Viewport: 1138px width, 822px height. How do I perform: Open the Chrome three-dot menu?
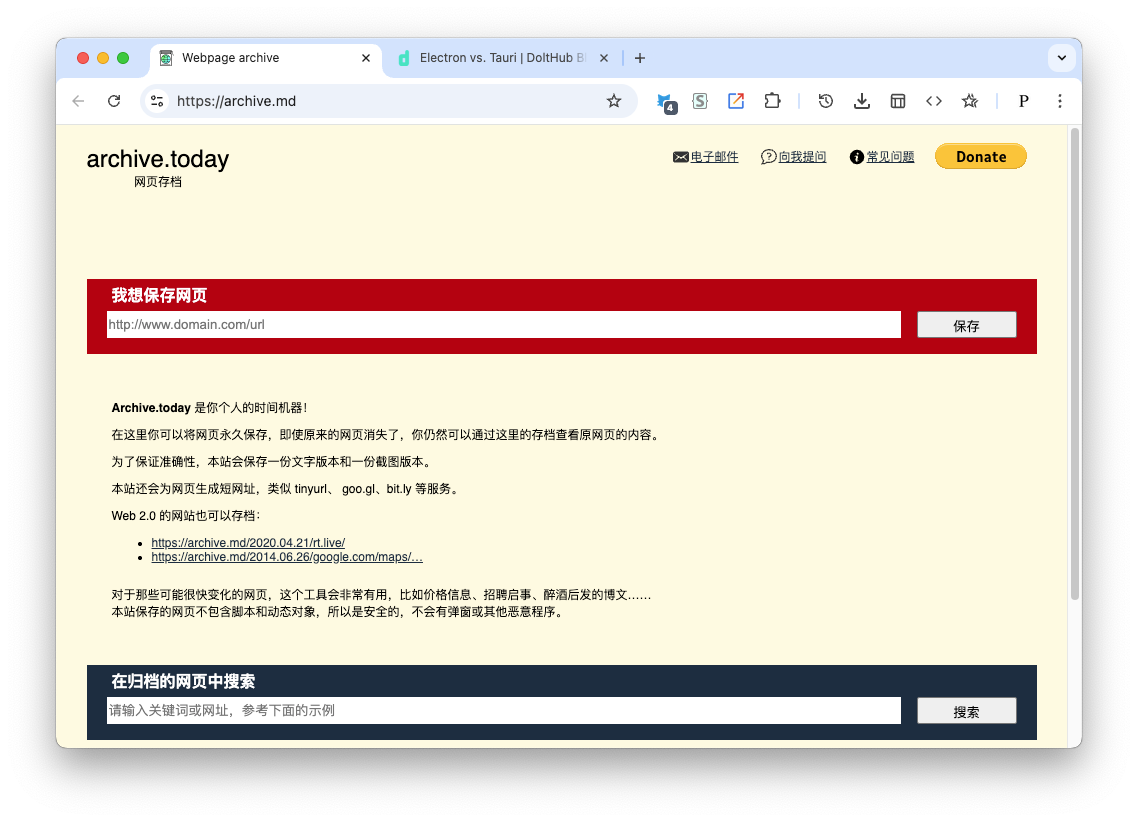coord(1060,101)
